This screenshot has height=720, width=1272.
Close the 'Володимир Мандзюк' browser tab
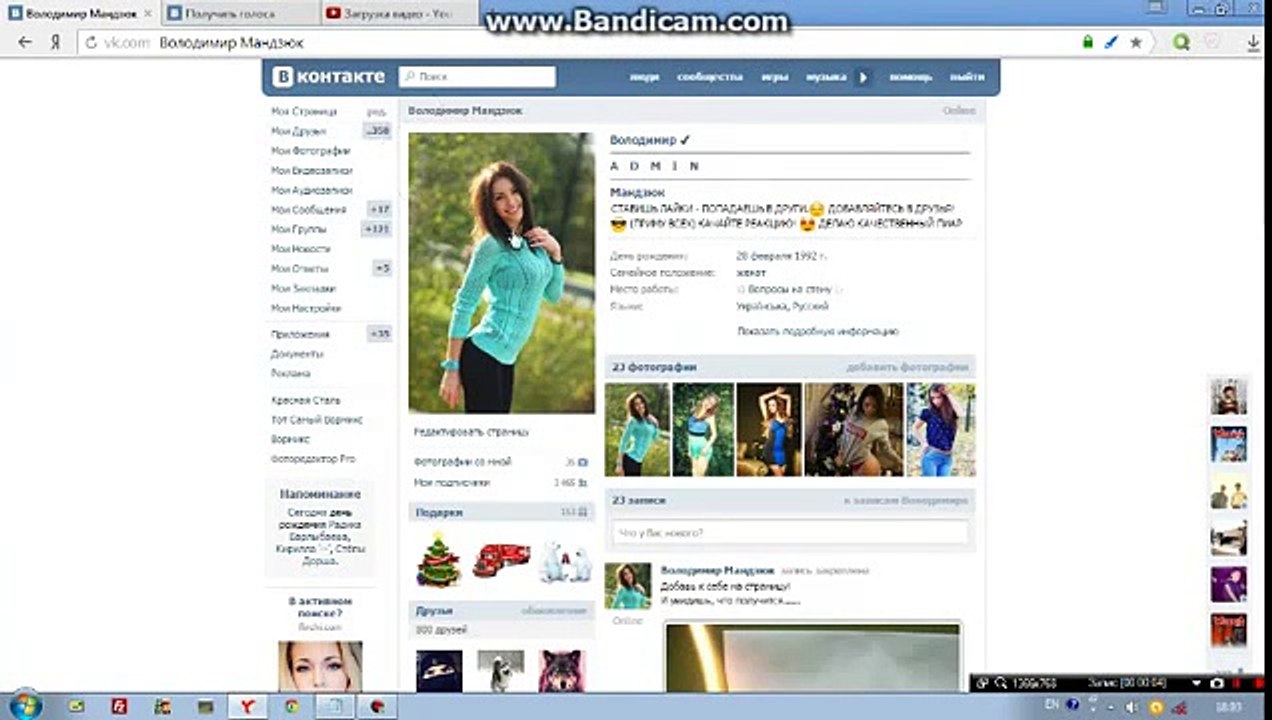(x=148, y=13)
